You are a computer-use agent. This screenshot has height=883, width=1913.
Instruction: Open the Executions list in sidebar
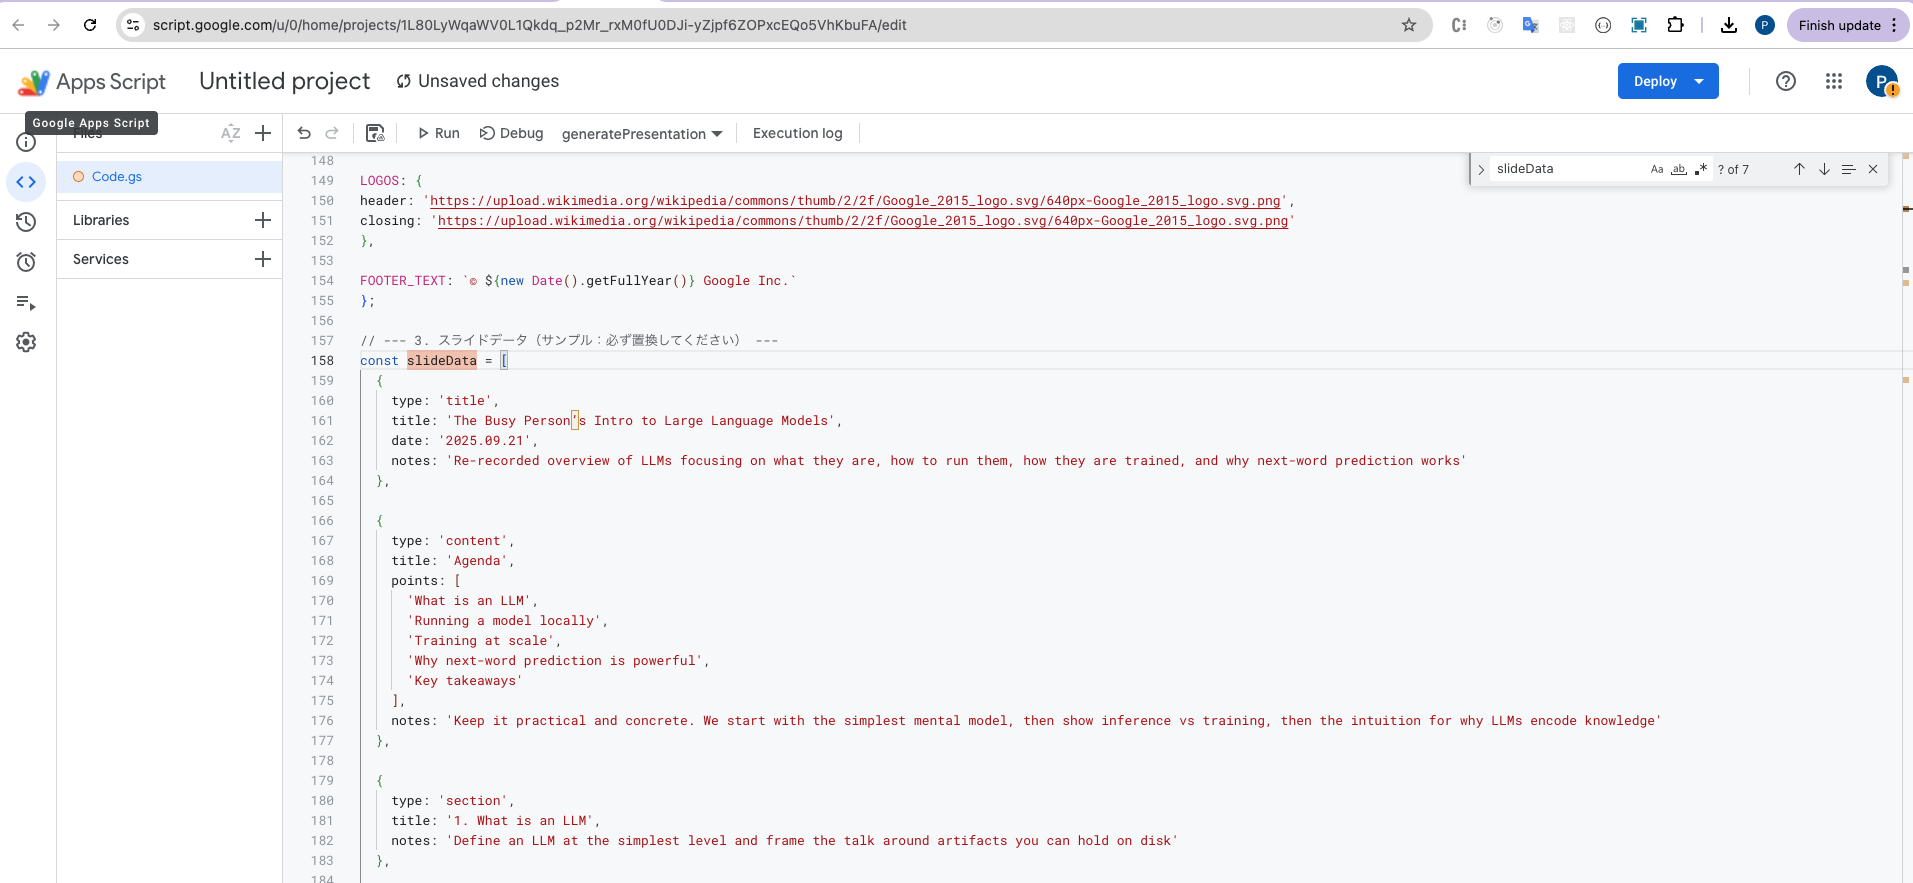coord(26,302)
